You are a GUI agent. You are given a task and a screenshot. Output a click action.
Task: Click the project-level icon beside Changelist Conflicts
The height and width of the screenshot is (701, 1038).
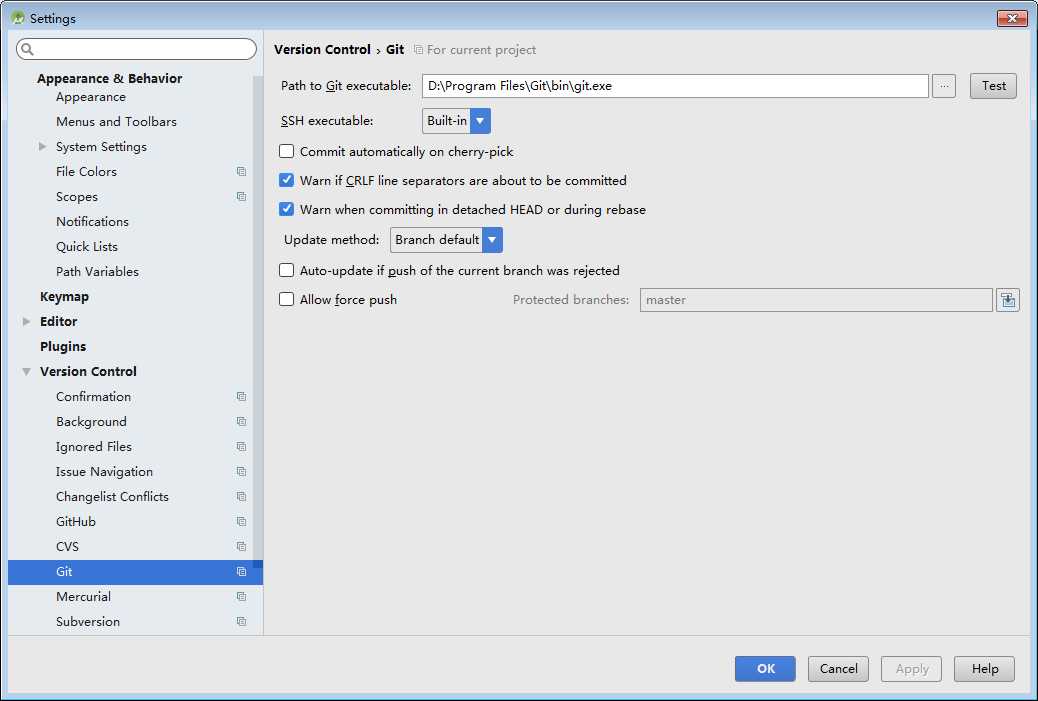pos(241,496)
